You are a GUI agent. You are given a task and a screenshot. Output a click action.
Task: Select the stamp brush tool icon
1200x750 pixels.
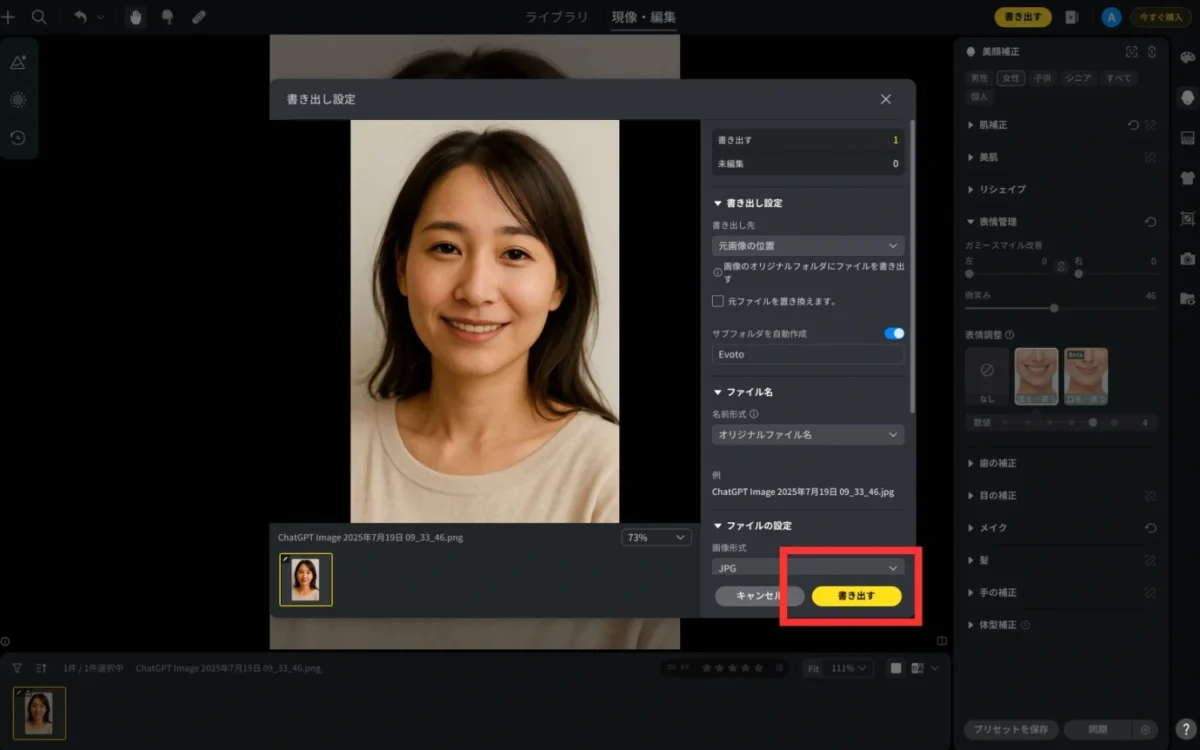(167, 17)
